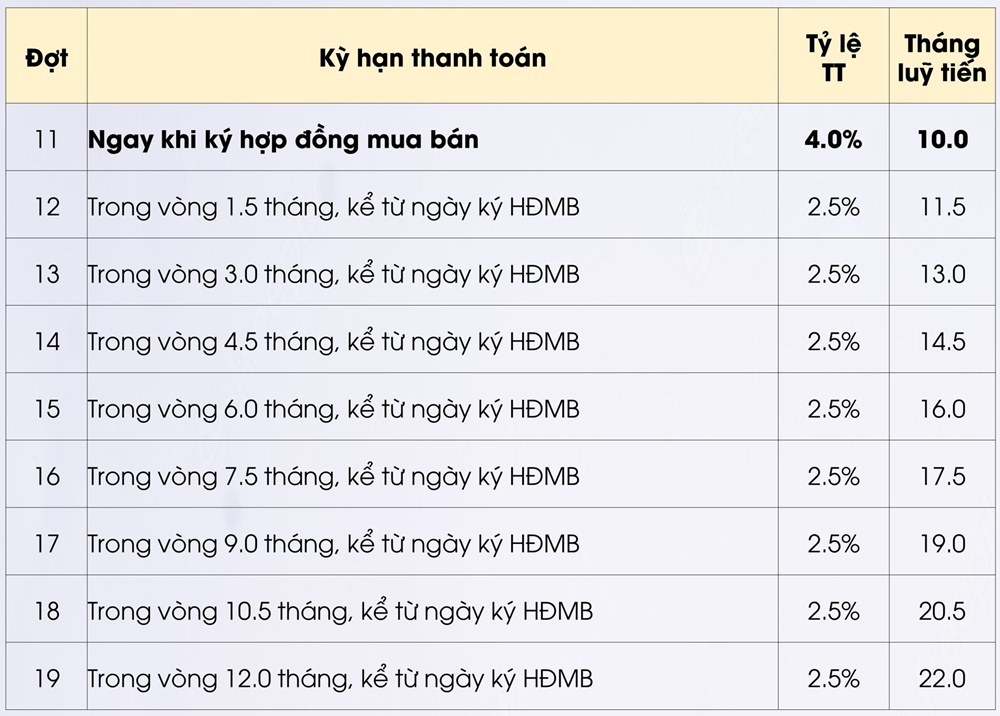Click the "Đợt" column header

(x=46, y=58)
